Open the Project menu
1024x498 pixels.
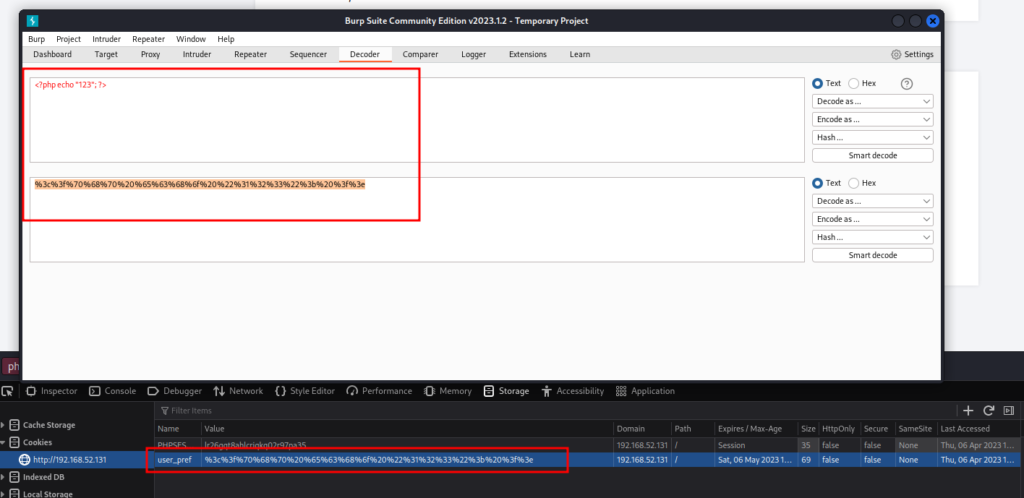(69, 39)
